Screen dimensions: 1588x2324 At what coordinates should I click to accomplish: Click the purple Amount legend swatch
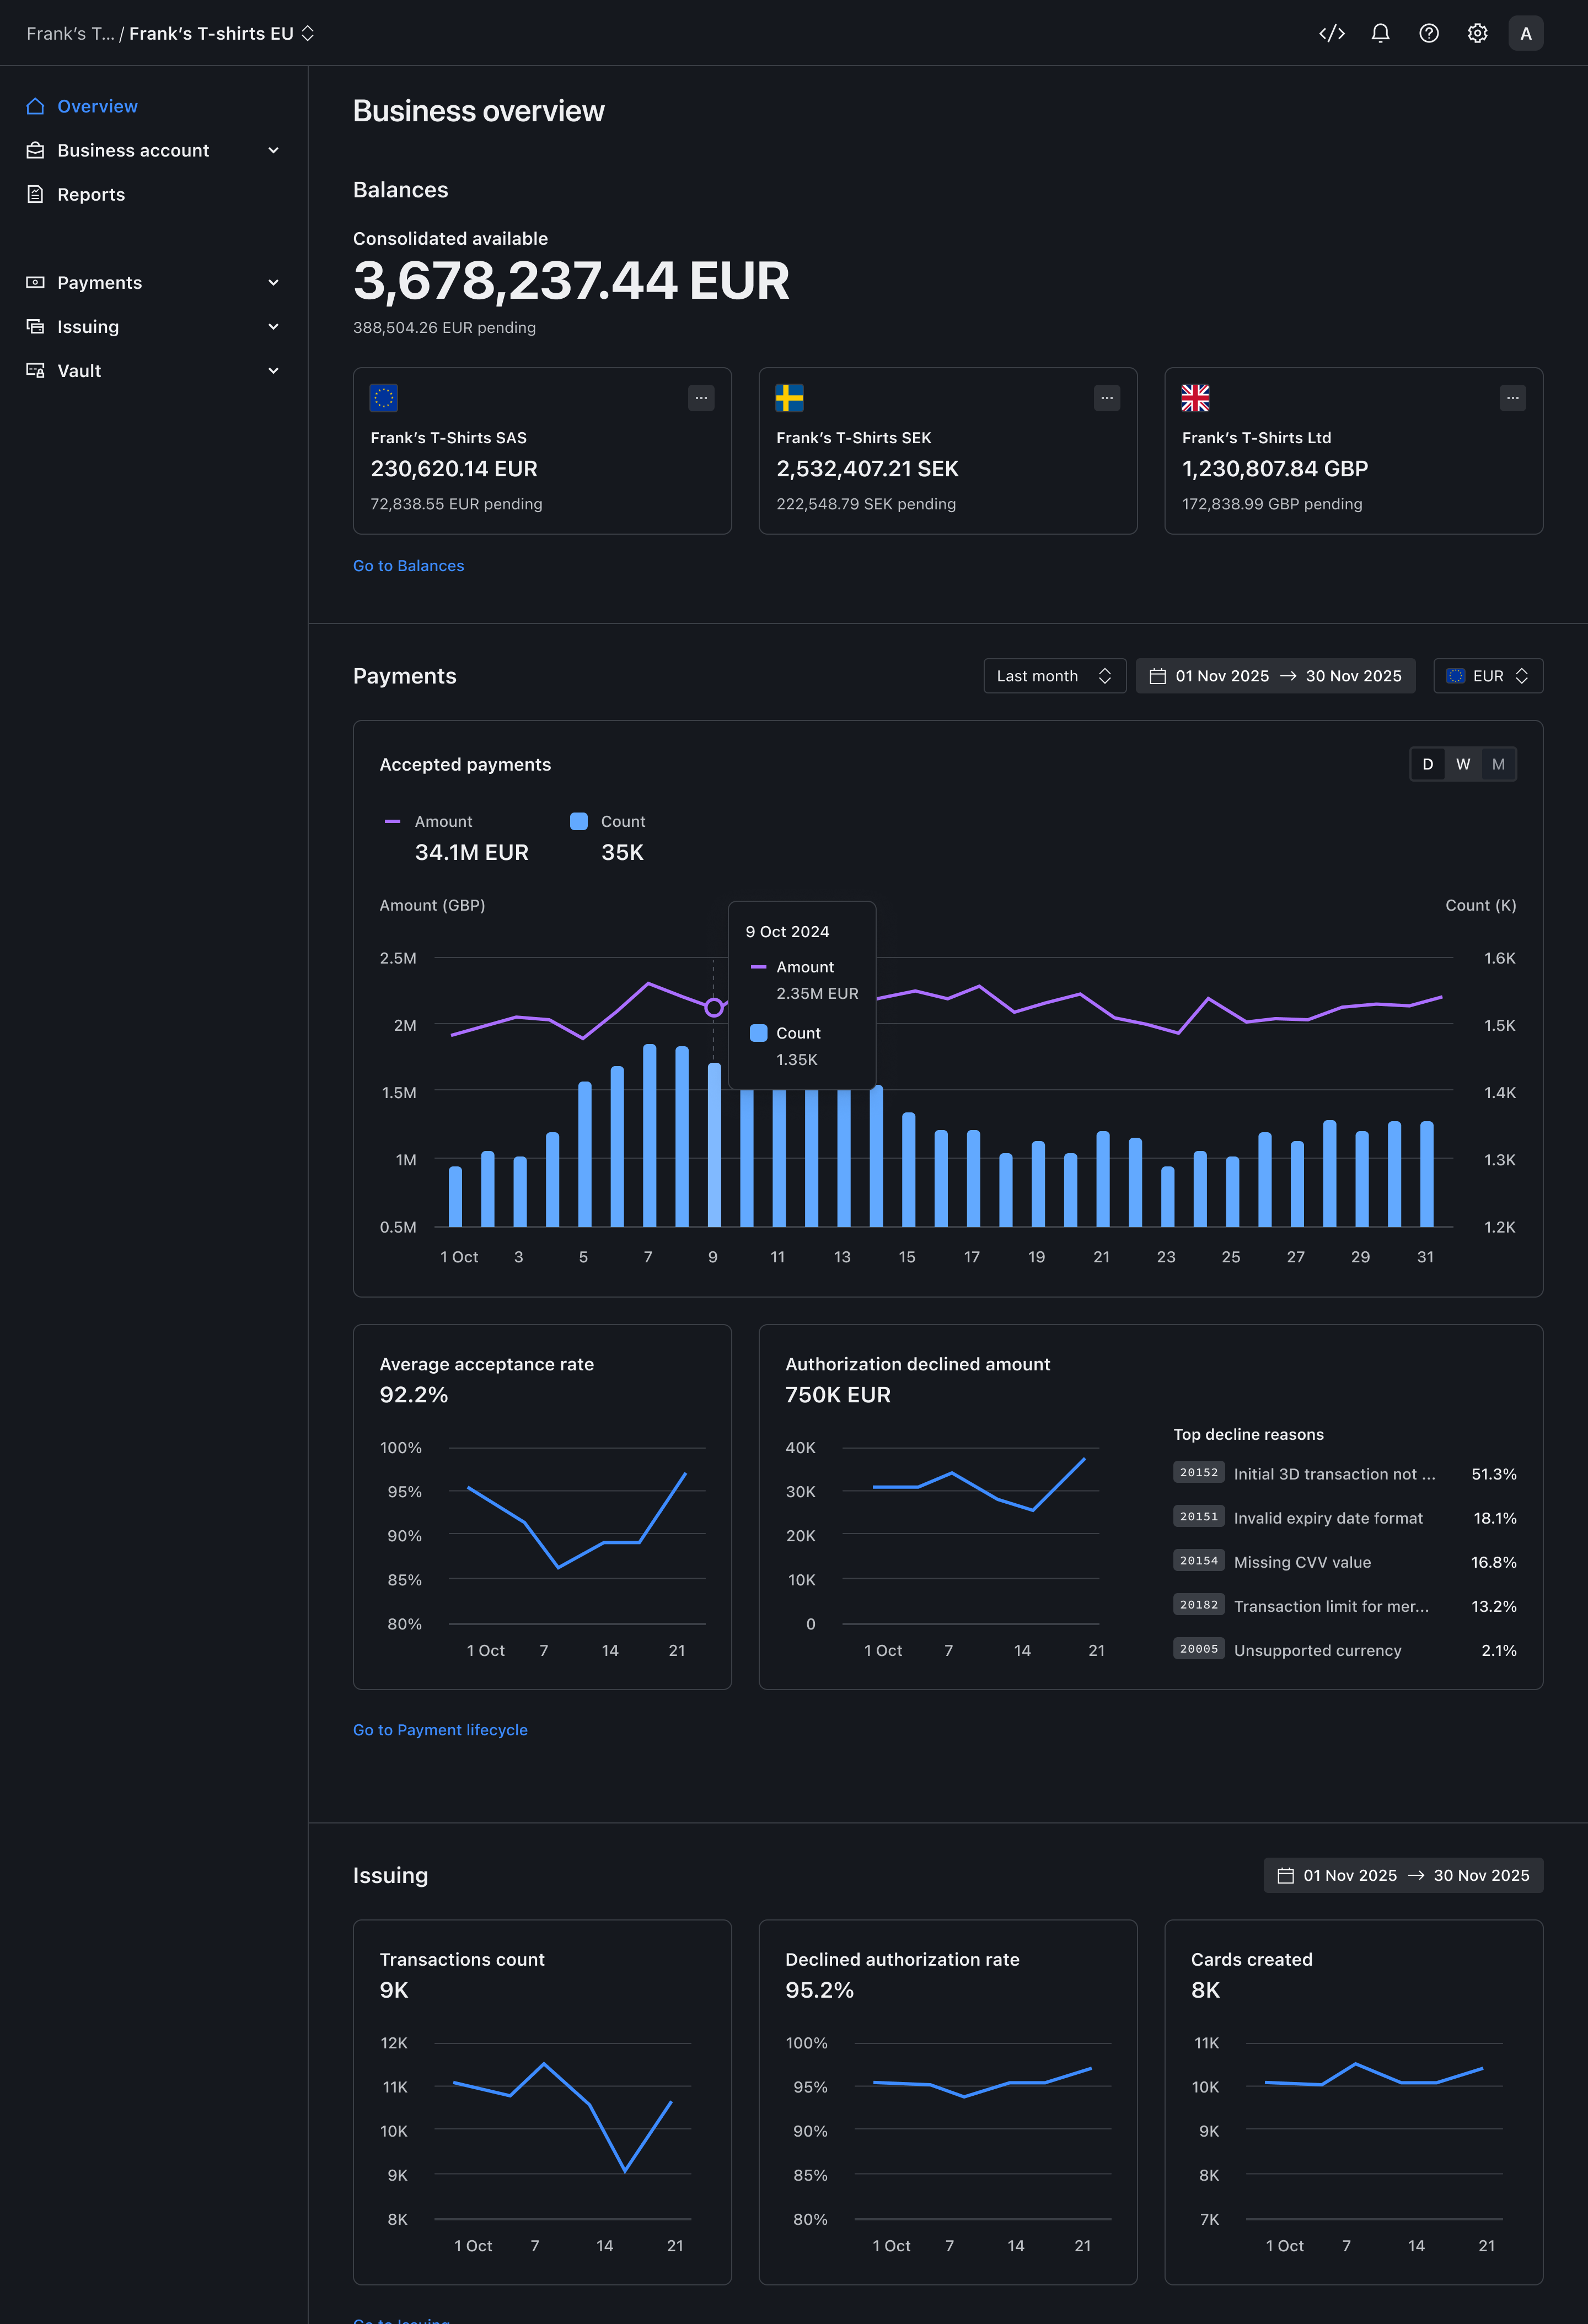[392, 821]
